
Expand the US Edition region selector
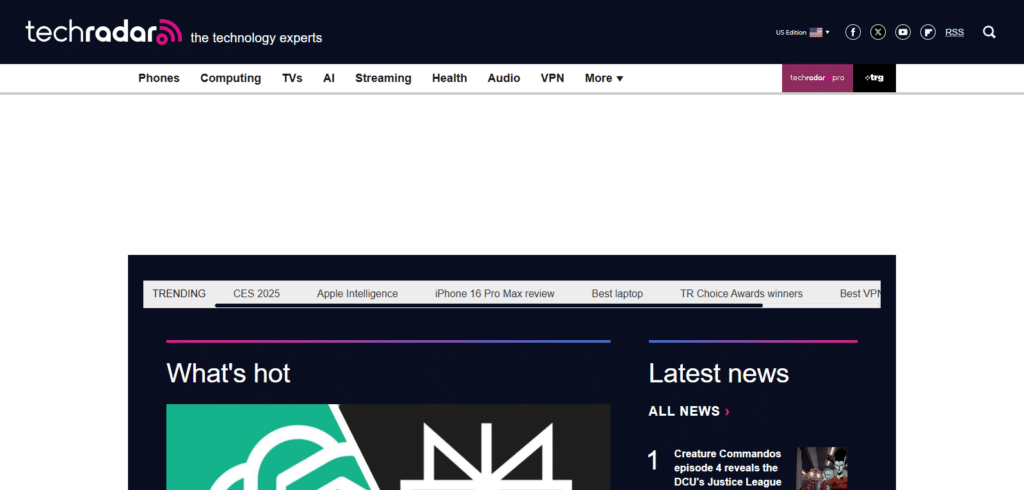[803, 32]
